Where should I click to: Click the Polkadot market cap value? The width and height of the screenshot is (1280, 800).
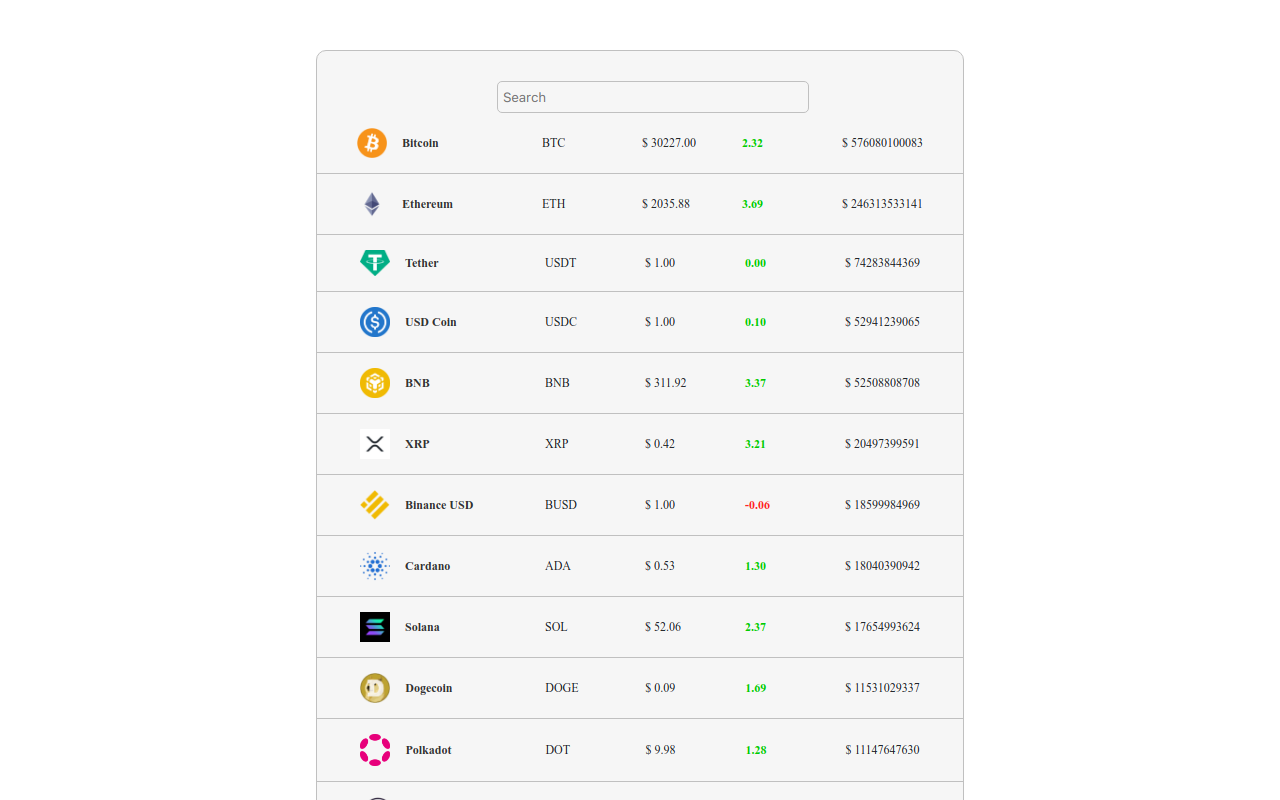pyautogui.click(x=882, y=749)
